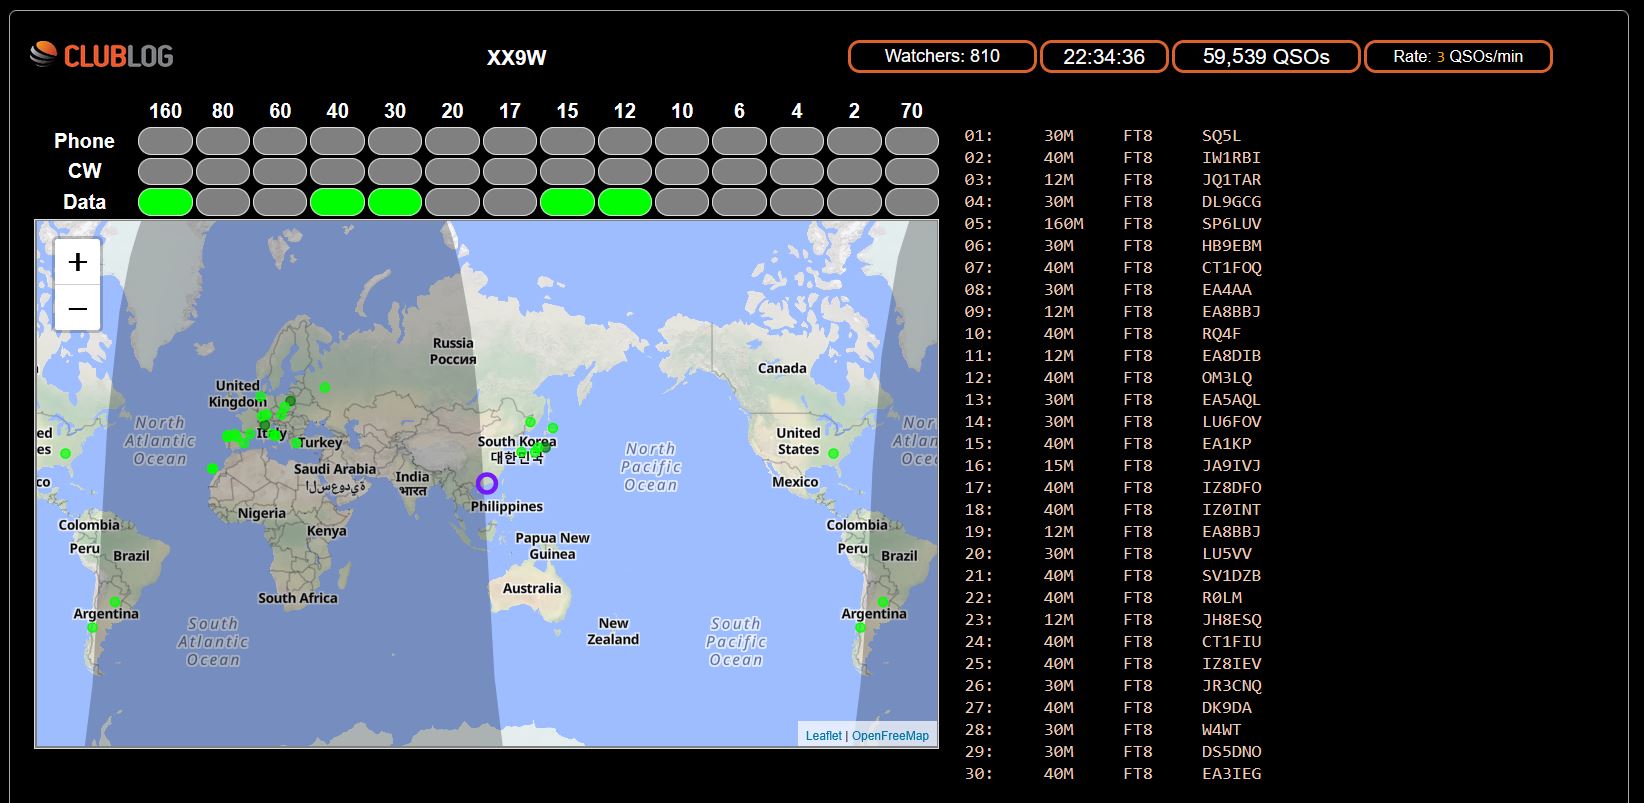Click the Club Log logo
This screenshot has width=1644, height=803.
[x=101, y=55]
